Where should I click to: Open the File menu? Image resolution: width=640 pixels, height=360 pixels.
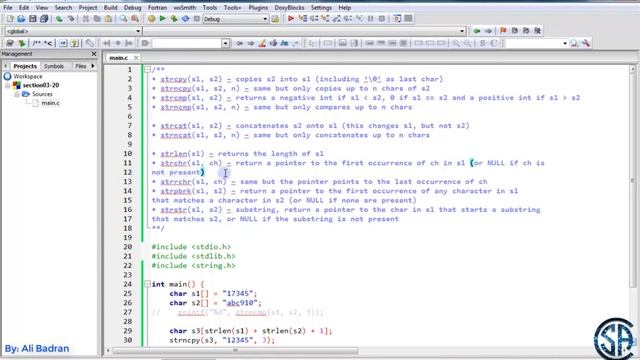click(8, 7)
